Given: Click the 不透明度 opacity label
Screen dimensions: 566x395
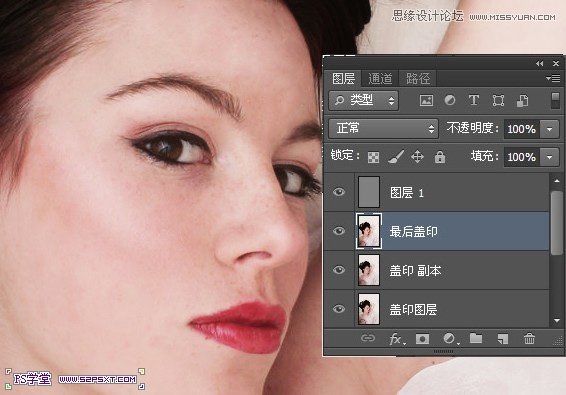Looking at the screenshot, I should click(473, 128).
